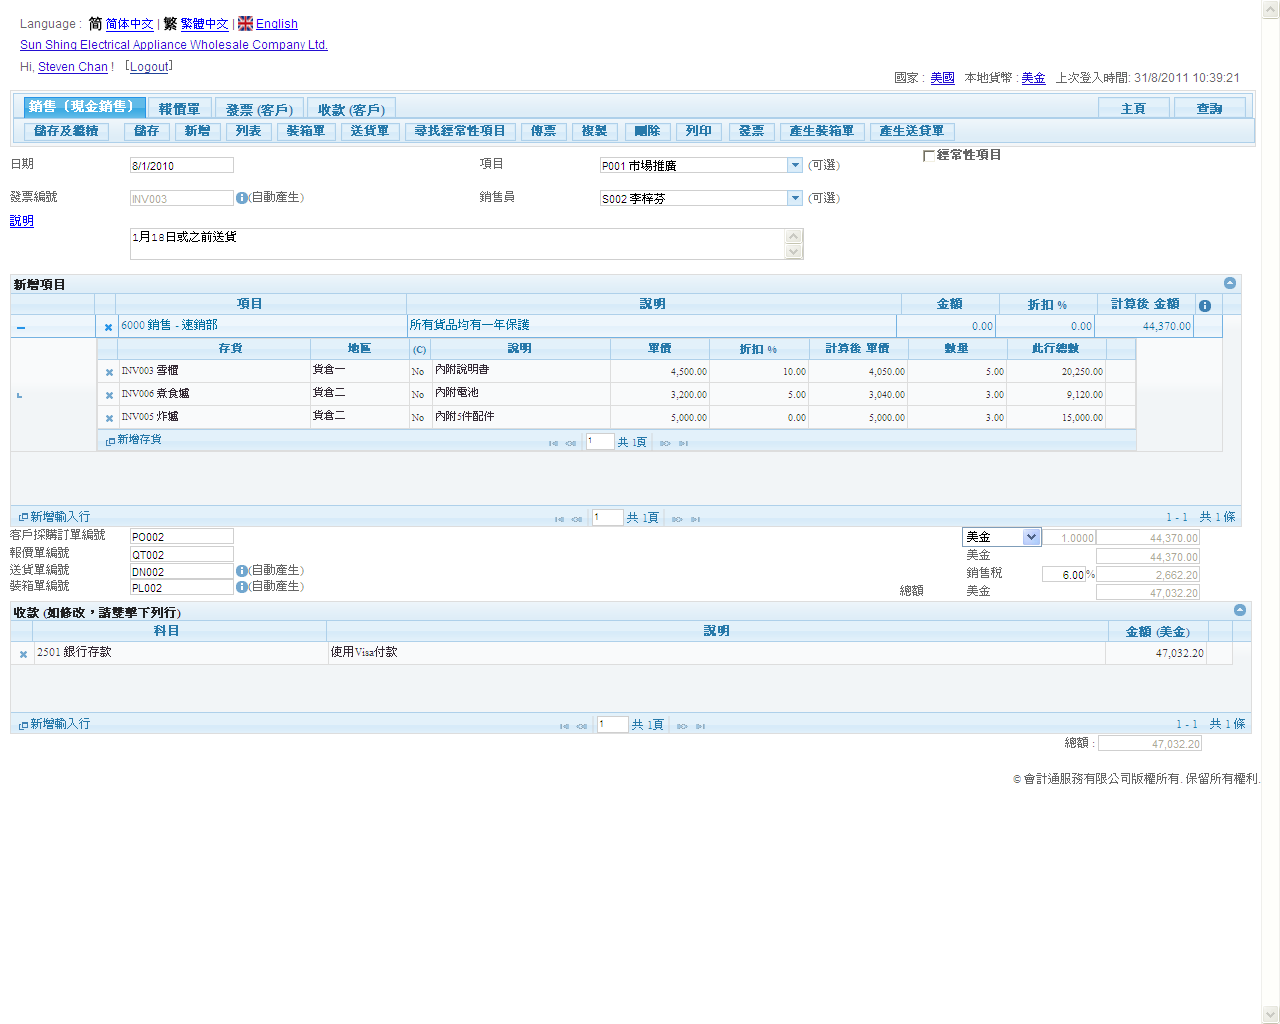Collapse the 收款 panel using its round toggle
Screen dimensions: 1280x1024
click(x=1240, y=610)
